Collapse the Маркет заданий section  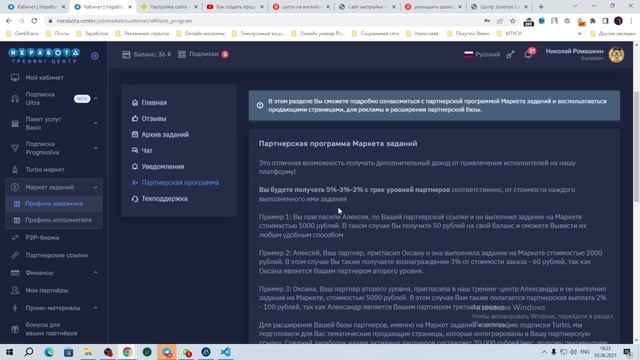96,187
